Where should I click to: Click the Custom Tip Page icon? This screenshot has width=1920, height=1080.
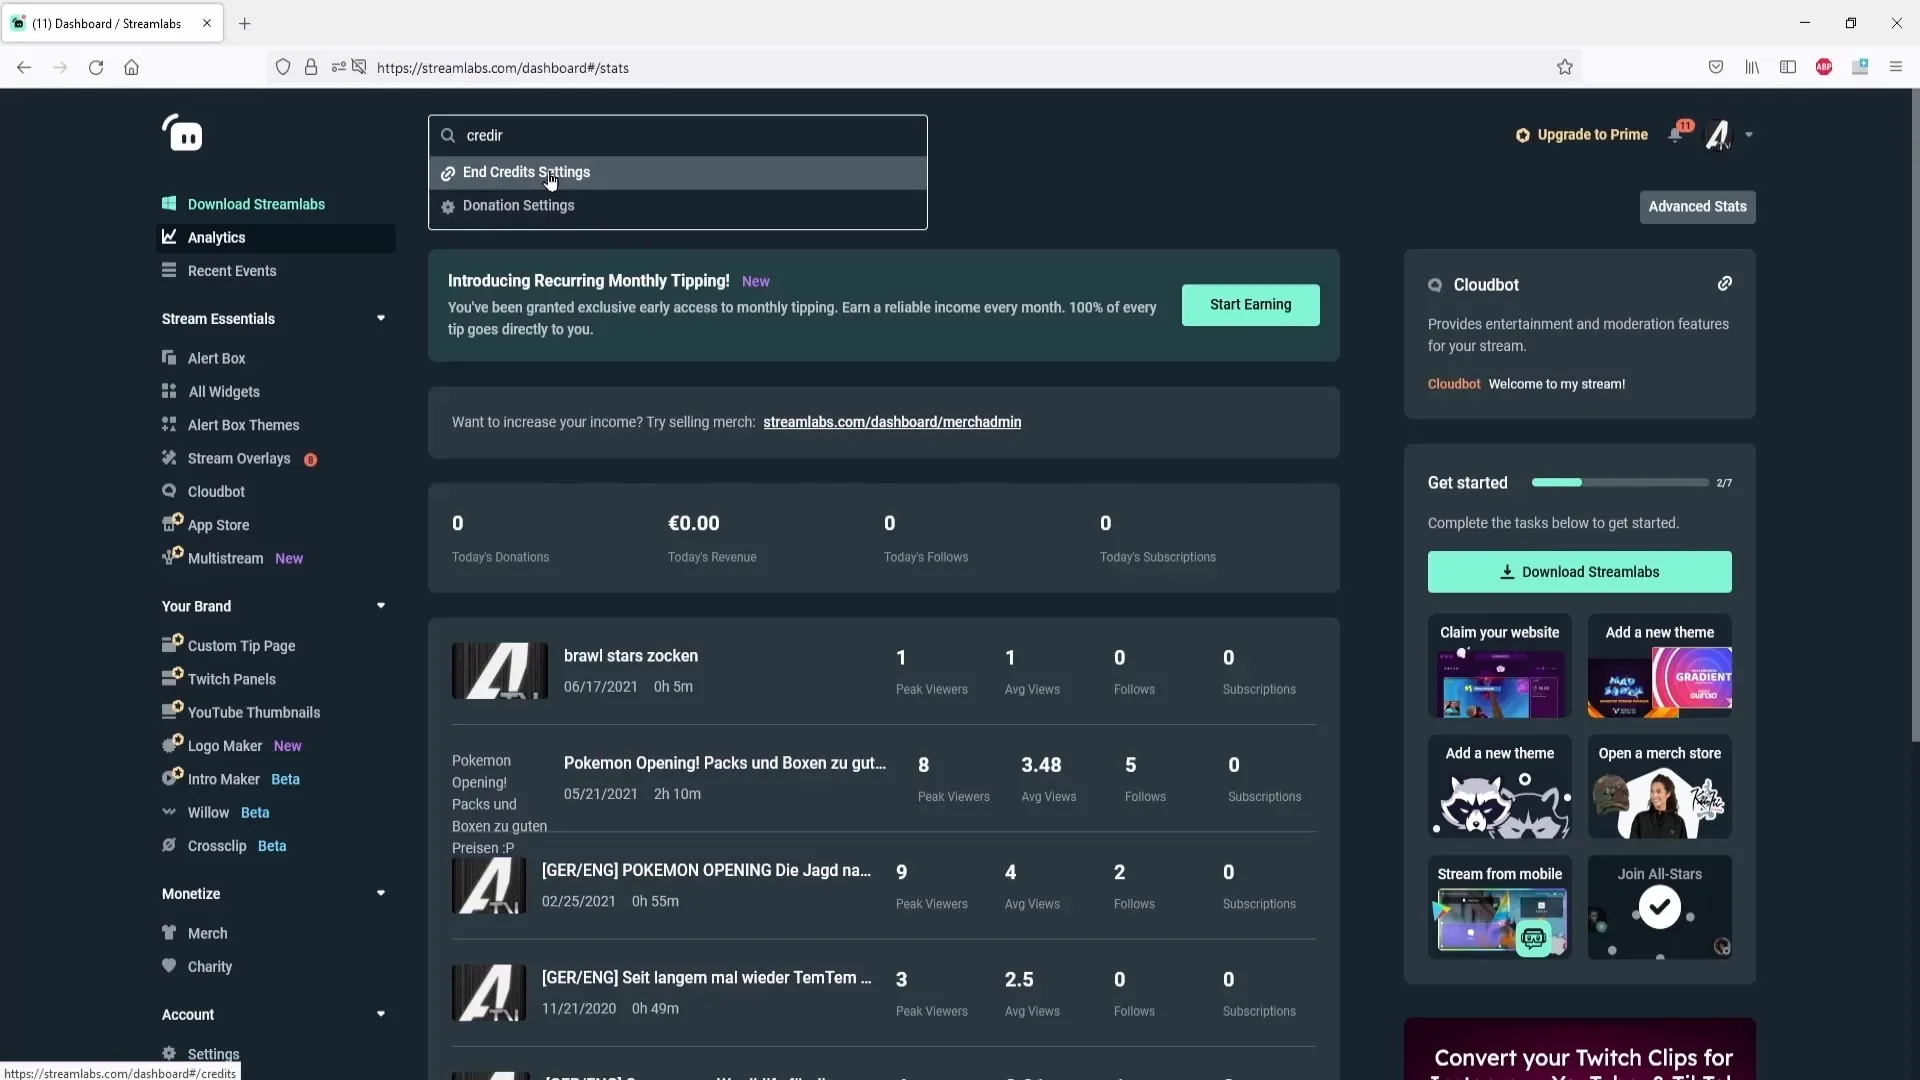point(172,643)
